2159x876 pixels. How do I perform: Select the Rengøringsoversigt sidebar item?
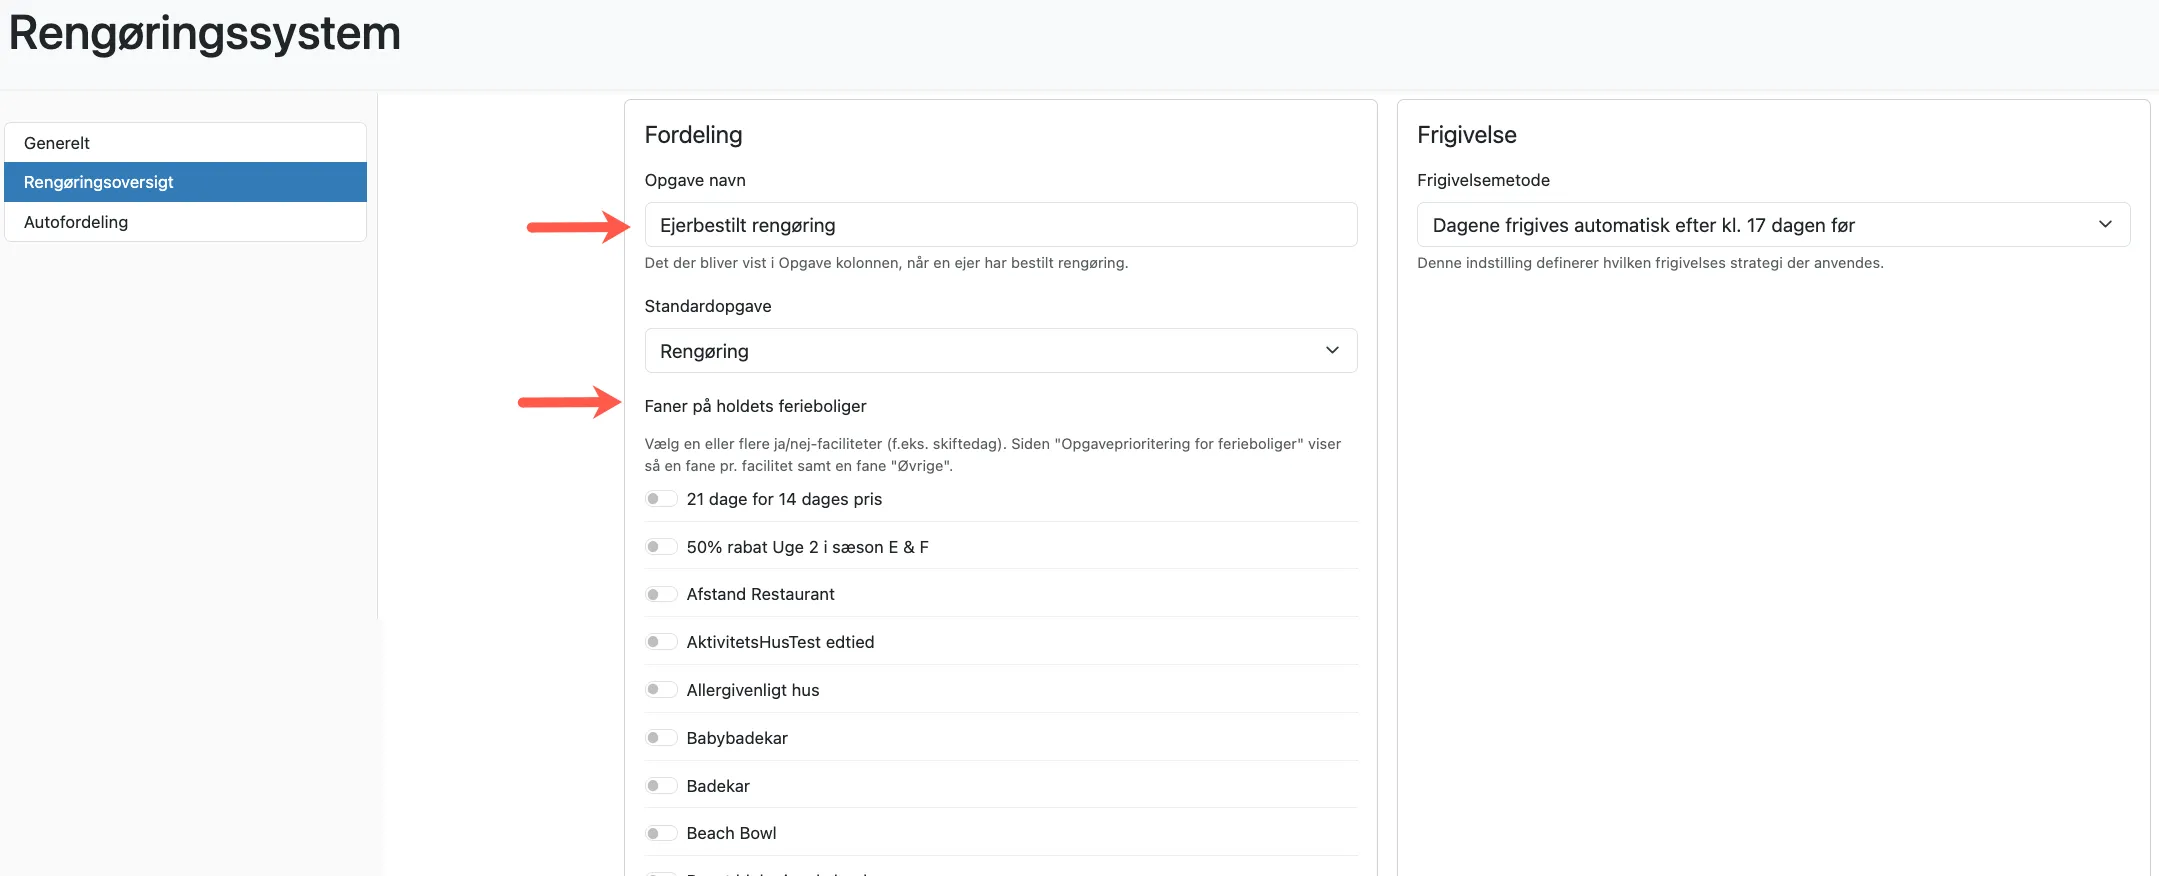click(x=186, y=182)
